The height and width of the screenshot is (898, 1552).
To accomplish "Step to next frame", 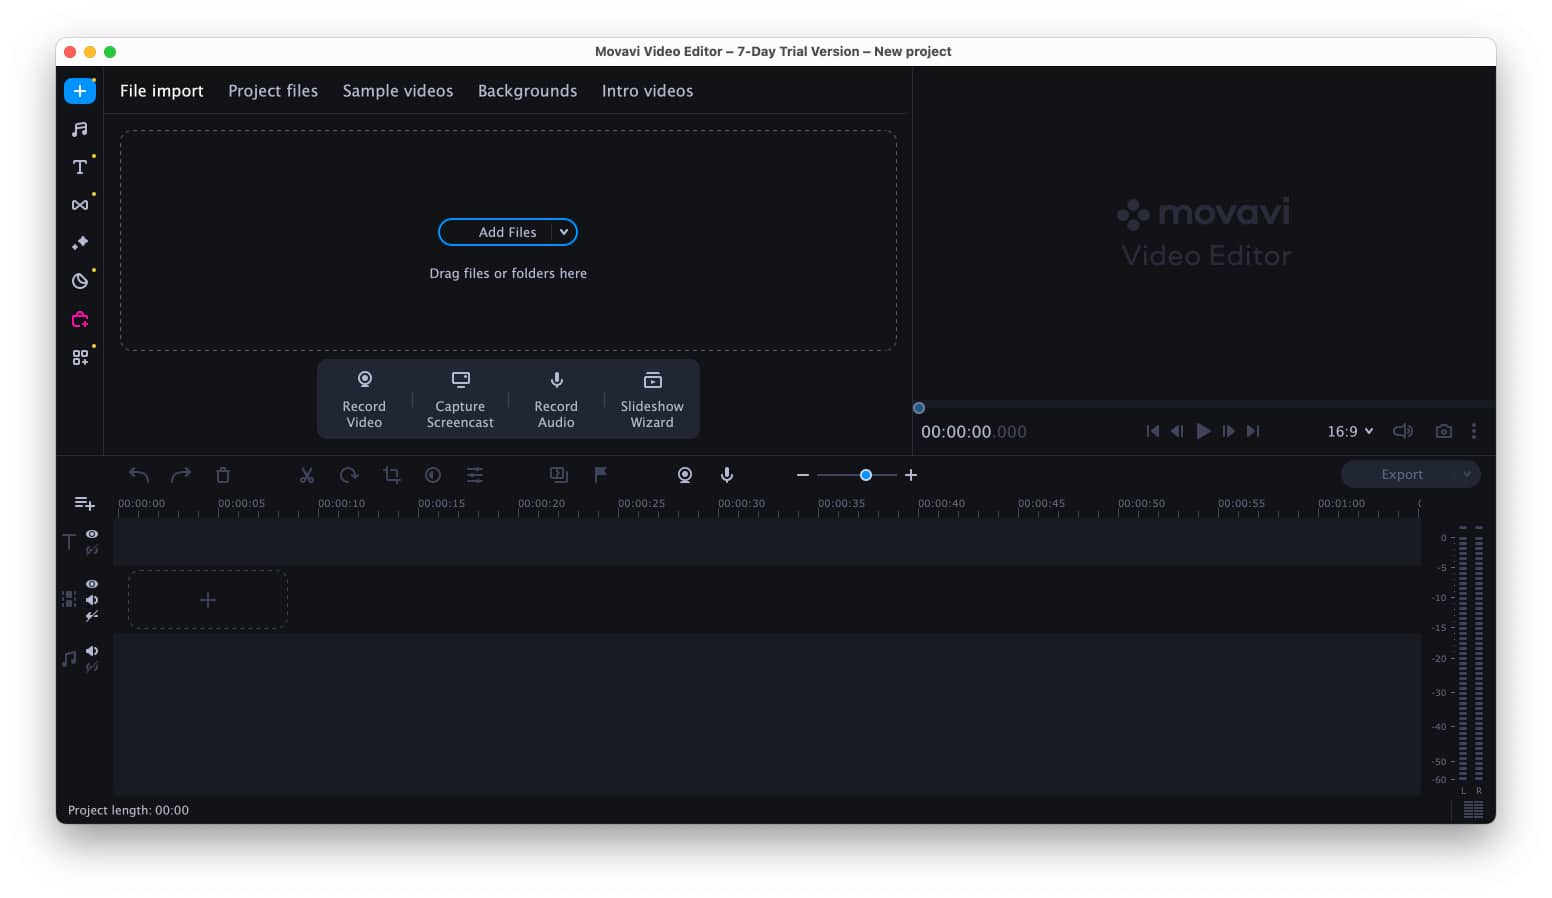I will (1229, 431).
